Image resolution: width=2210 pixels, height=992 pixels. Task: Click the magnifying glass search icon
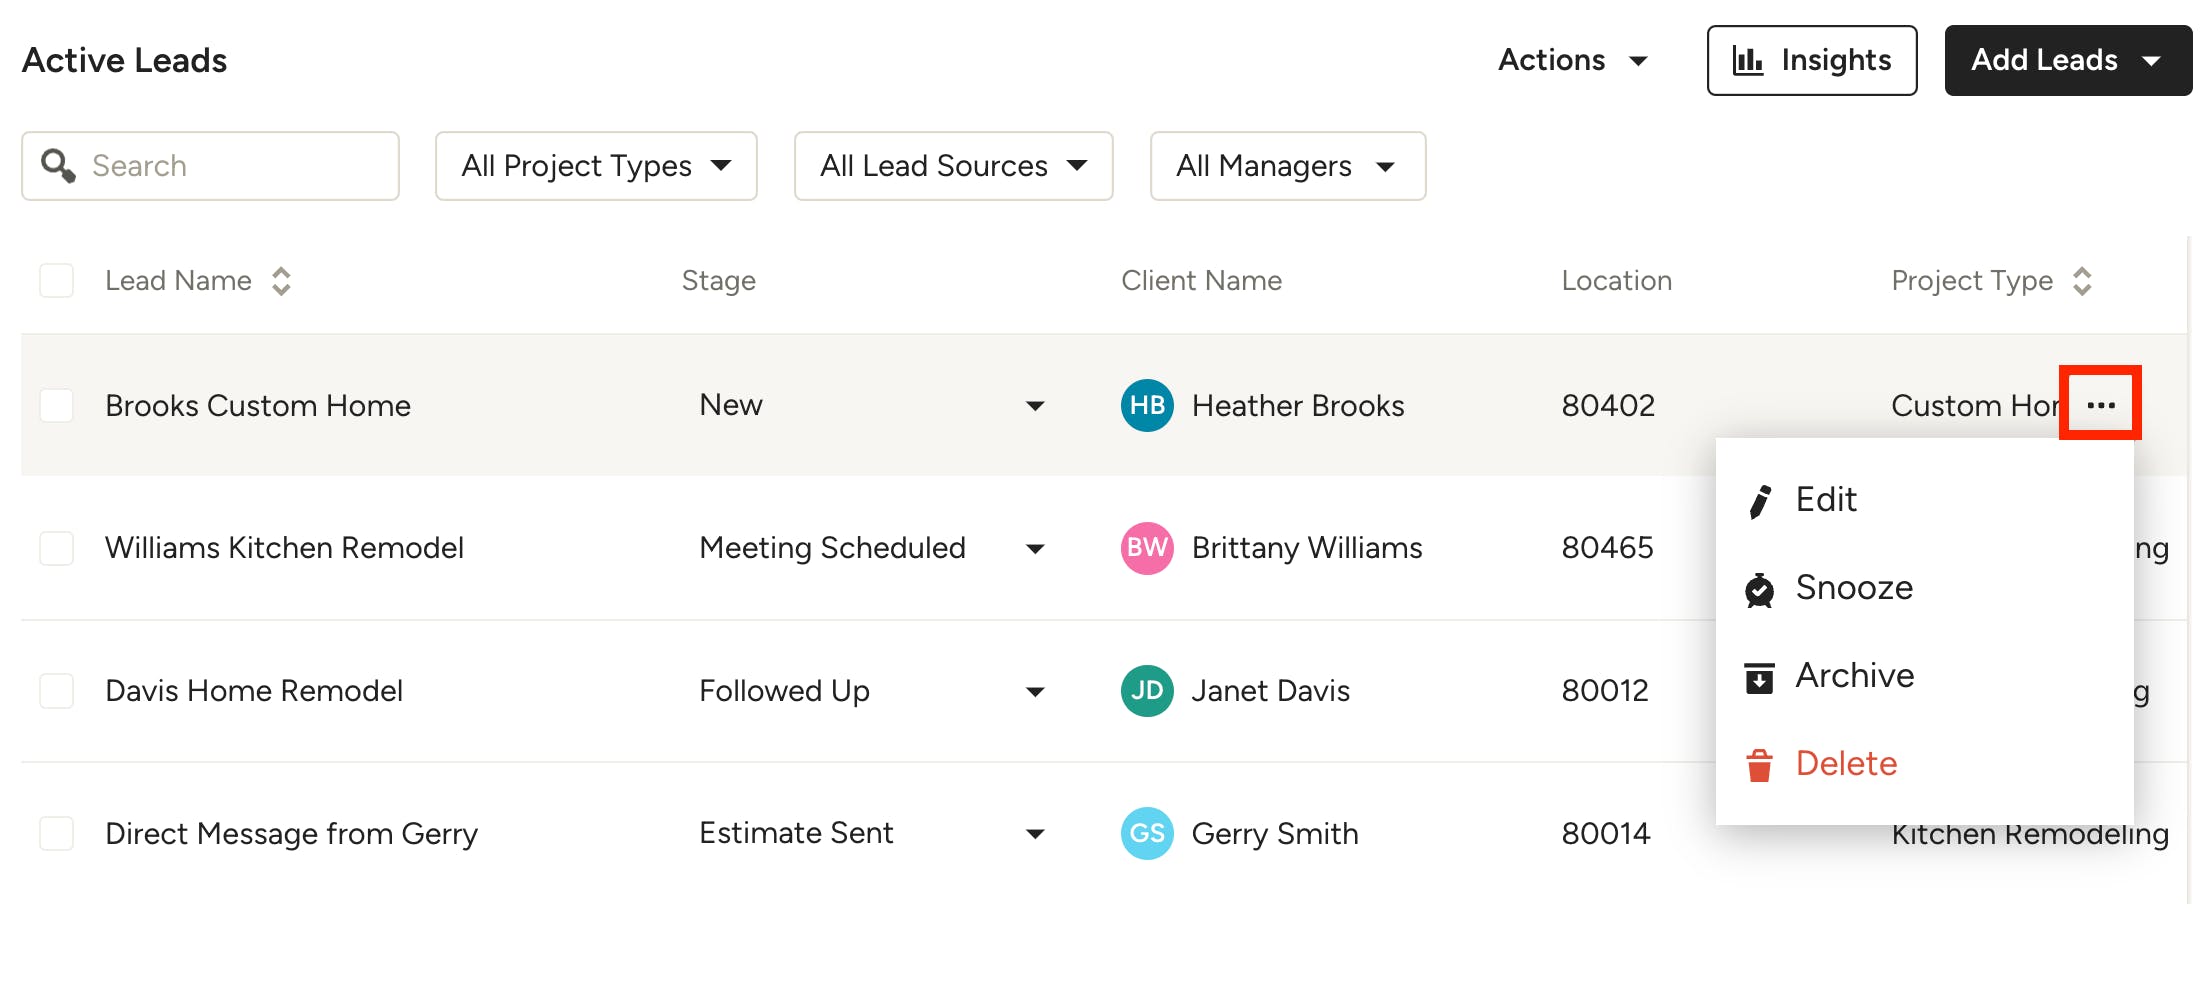click(58, 166)
